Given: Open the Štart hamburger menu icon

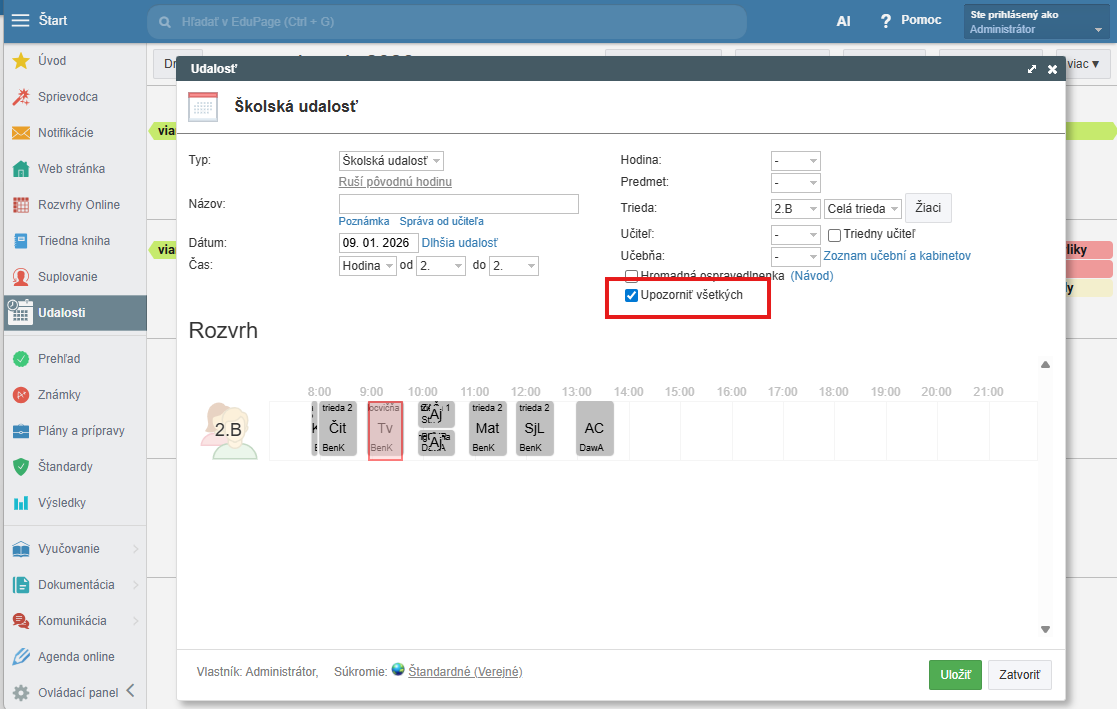Looking at the screenshot, I should point(20,21).
